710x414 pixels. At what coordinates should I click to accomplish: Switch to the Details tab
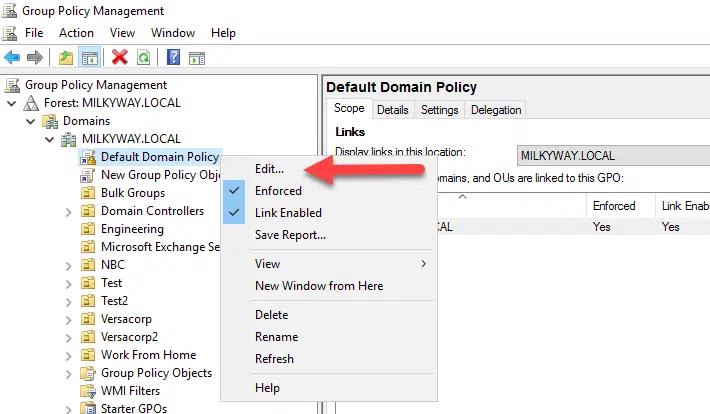pos(393,110)
